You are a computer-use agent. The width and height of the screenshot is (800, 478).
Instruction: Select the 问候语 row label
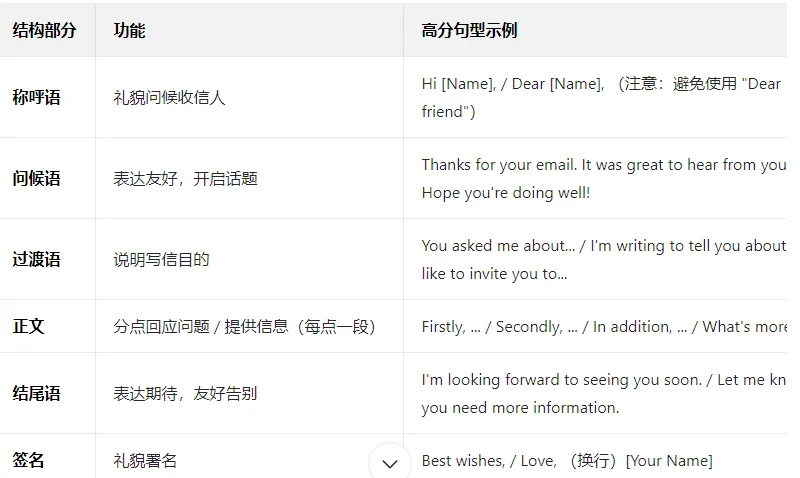click(x=36, y=178)
